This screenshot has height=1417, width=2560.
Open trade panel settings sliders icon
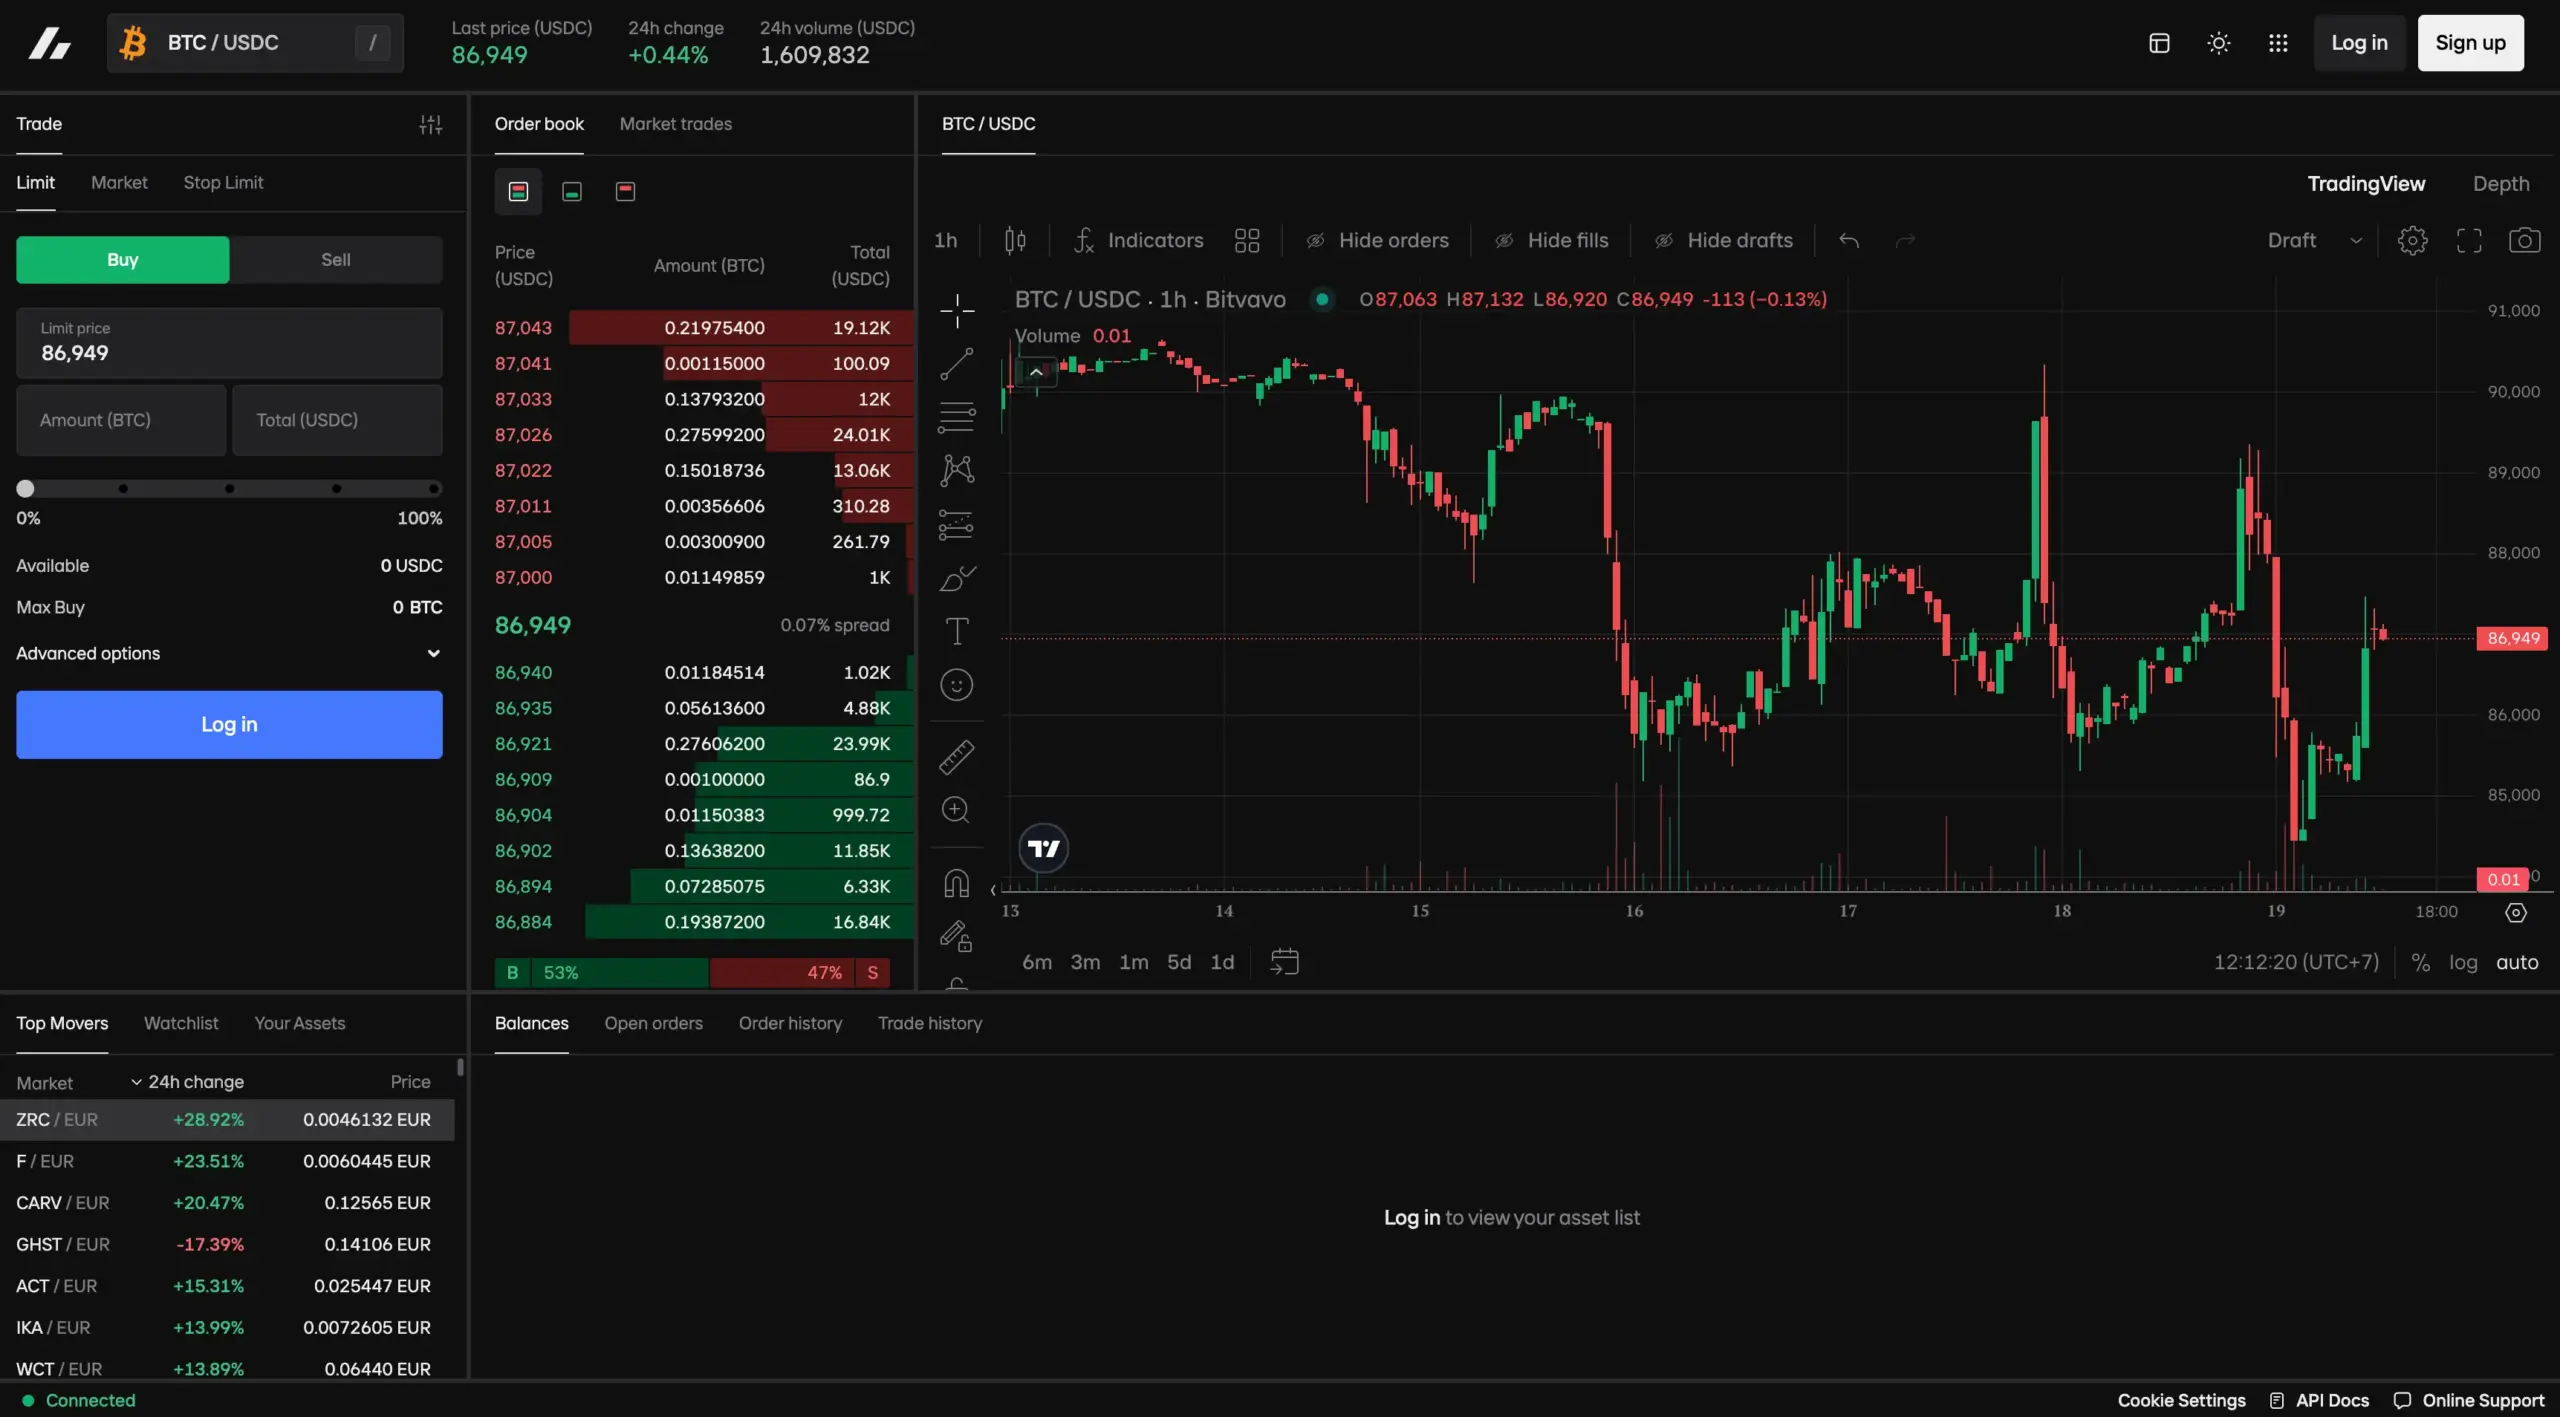(430, 124)
